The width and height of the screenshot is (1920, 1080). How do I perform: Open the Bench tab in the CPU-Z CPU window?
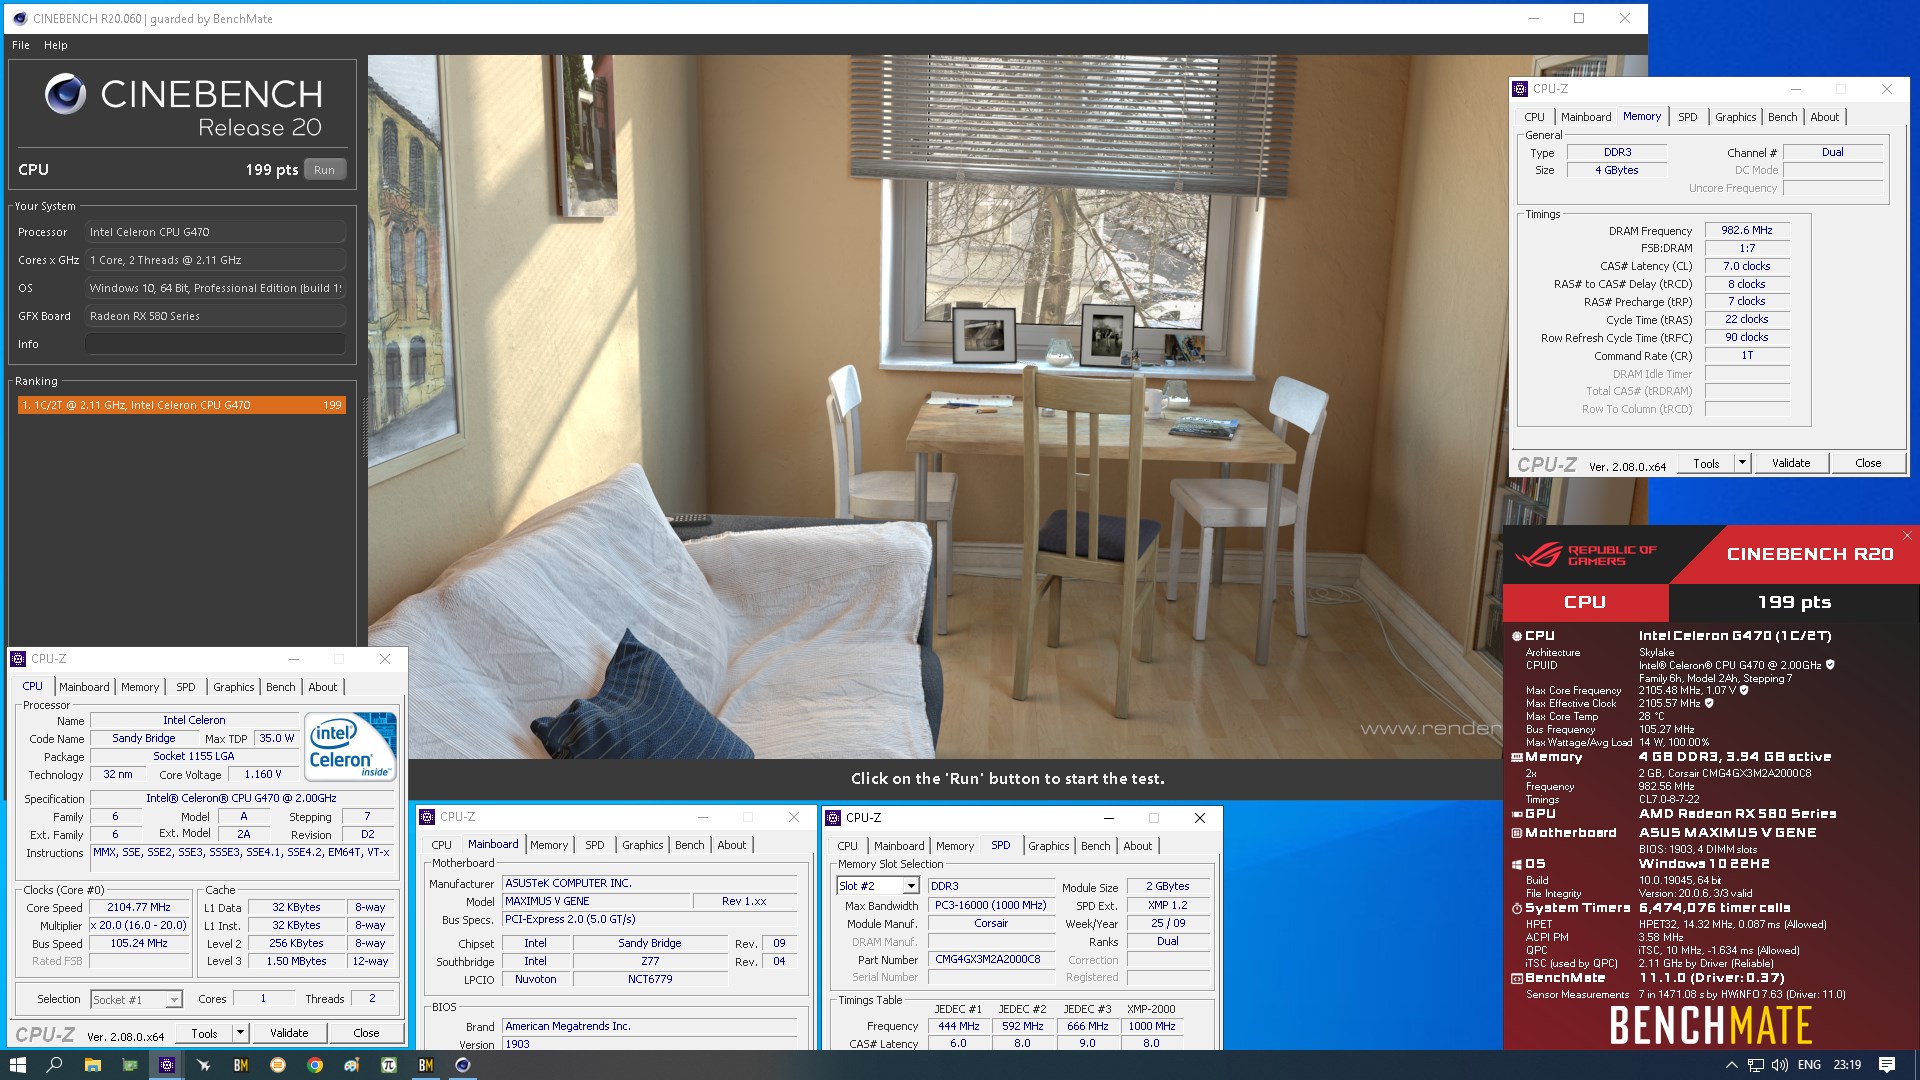281,687
